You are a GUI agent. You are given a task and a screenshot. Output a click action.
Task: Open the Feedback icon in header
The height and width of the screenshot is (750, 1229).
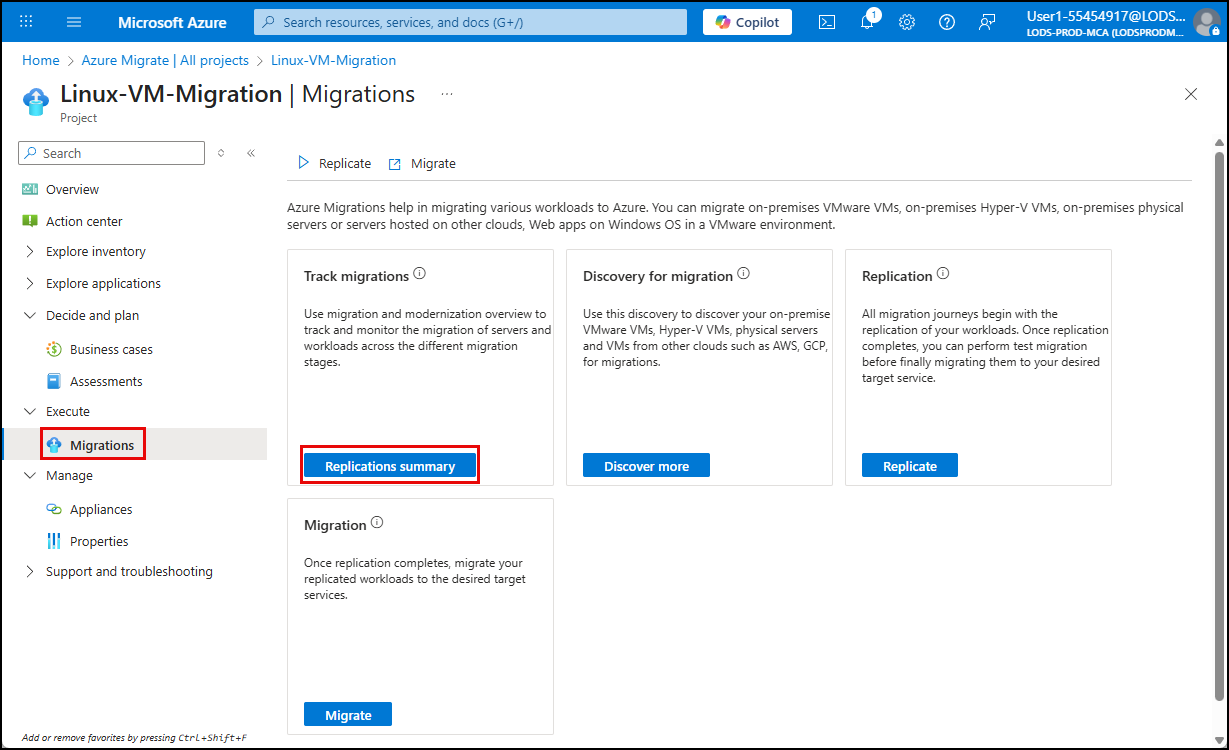987,22
